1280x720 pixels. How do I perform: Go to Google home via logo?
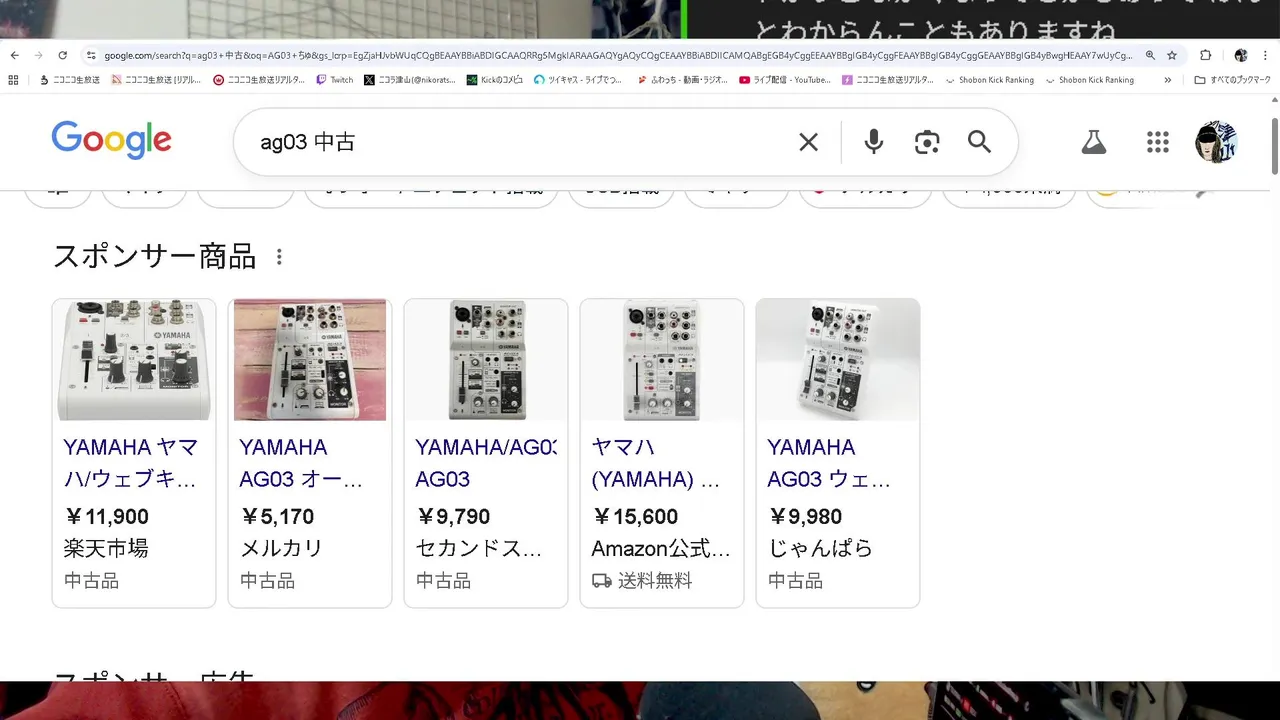pyautogui.click(x=112, y=141)
